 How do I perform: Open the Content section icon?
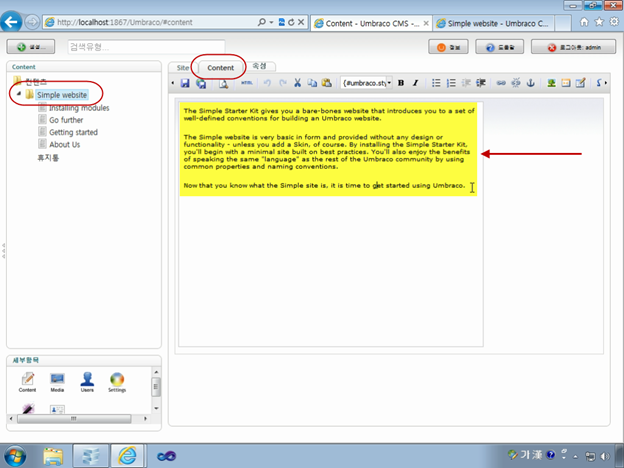[x=27, y=382]
